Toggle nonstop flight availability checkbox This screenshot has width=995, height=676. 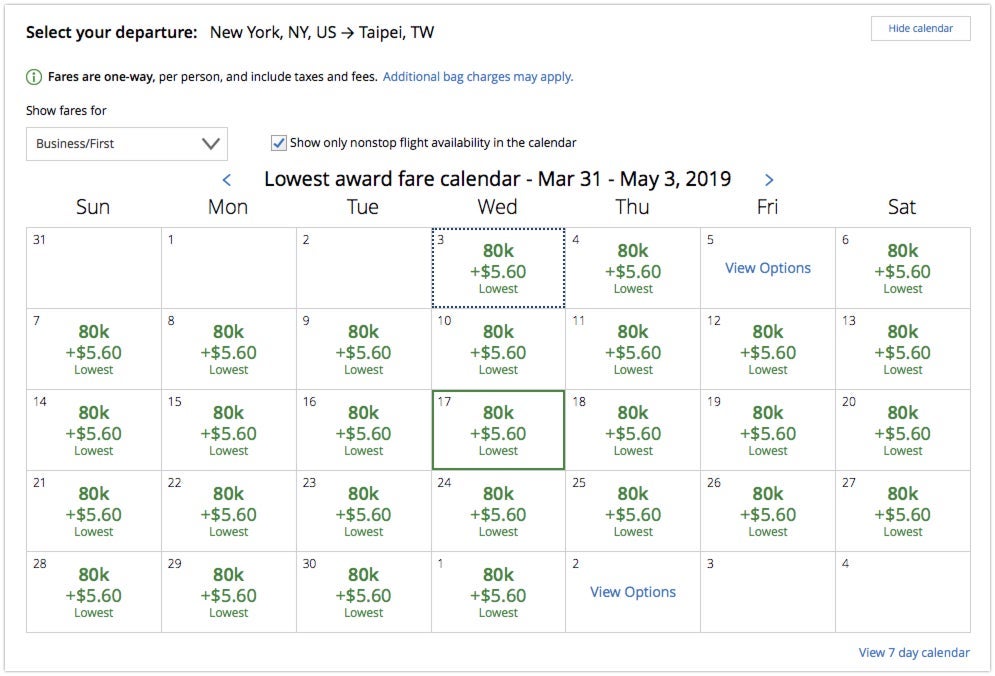click(279, 143)
